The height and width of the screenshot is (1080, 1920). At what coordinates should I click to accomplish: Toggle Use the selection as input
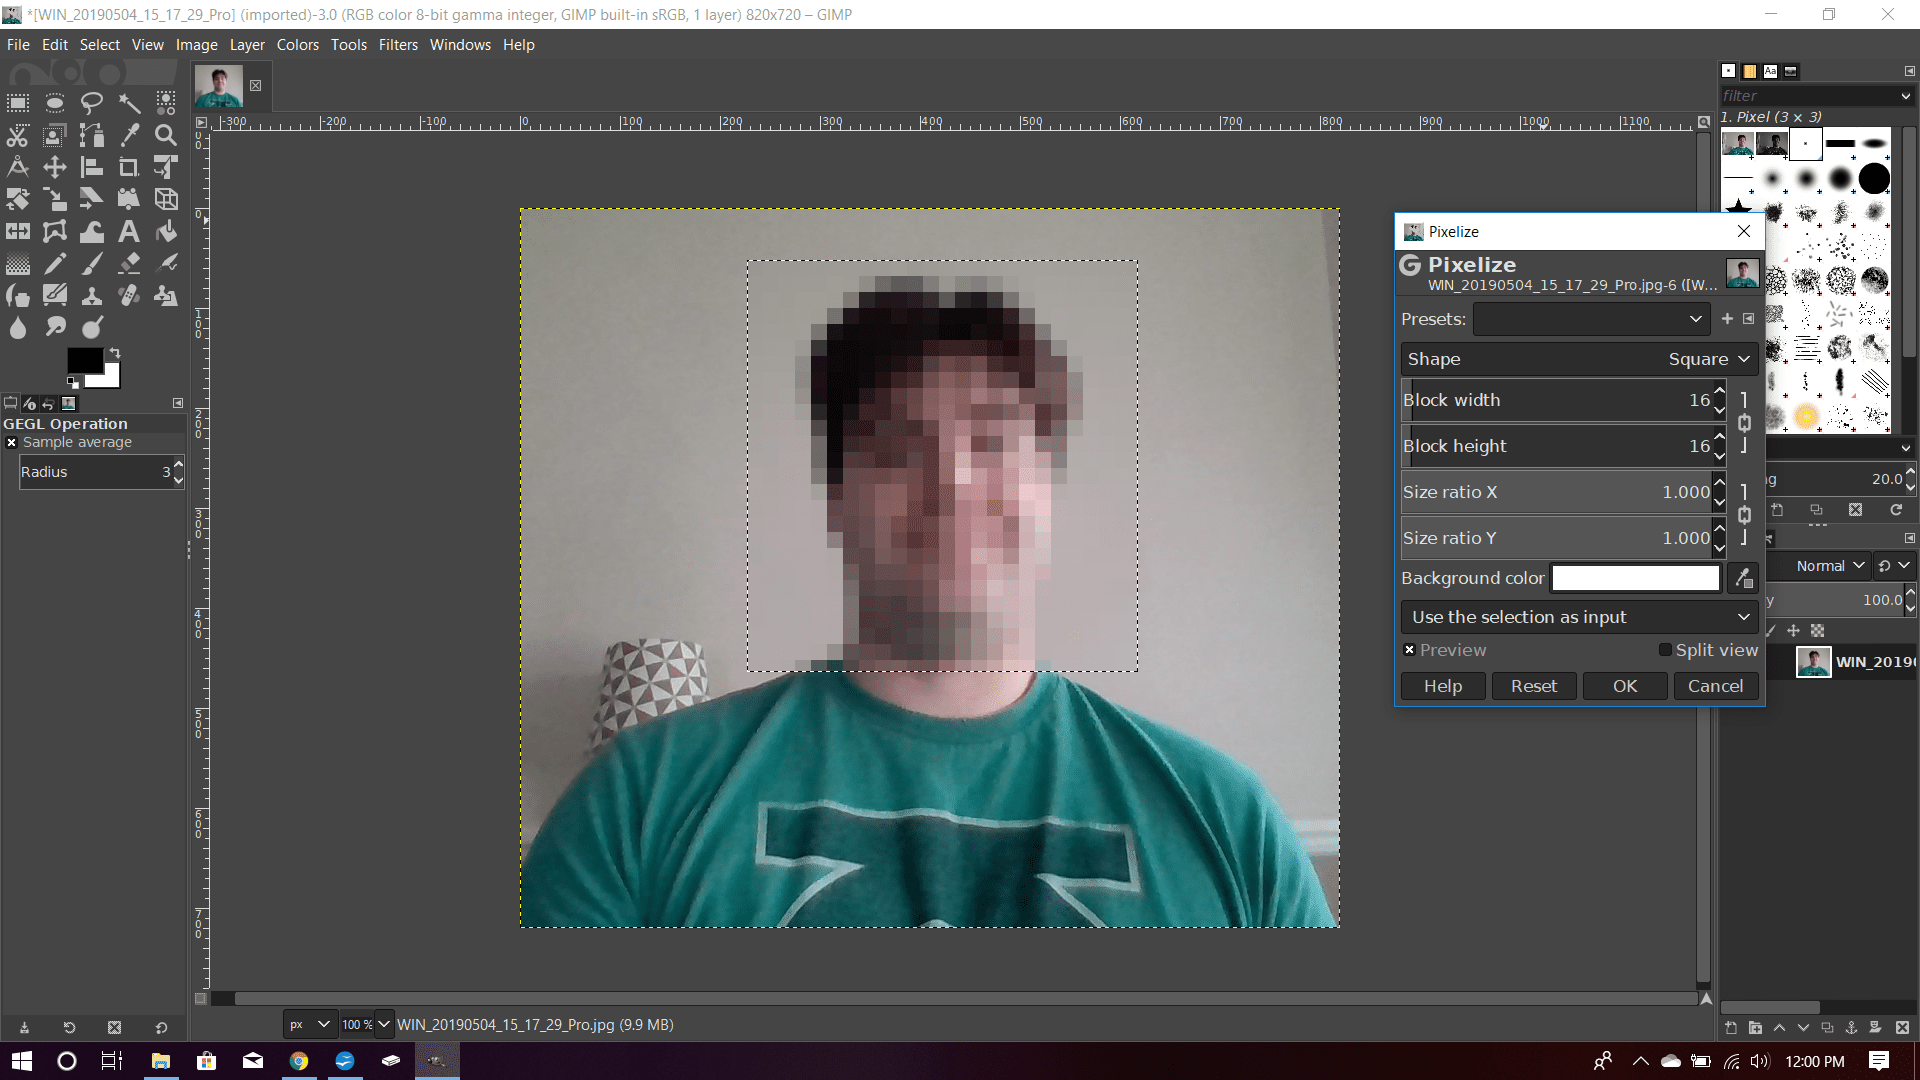(x=1578, y=616)
